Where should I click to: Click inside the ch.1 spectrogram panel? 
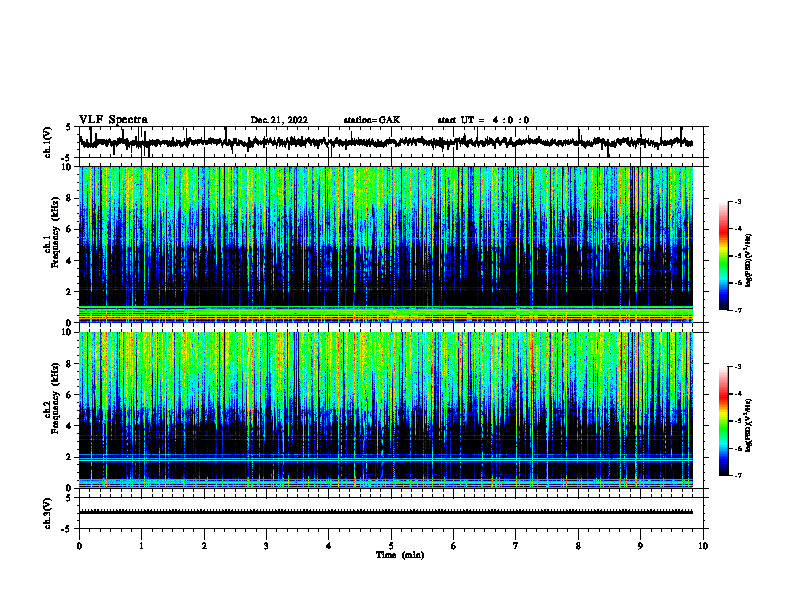386,244
